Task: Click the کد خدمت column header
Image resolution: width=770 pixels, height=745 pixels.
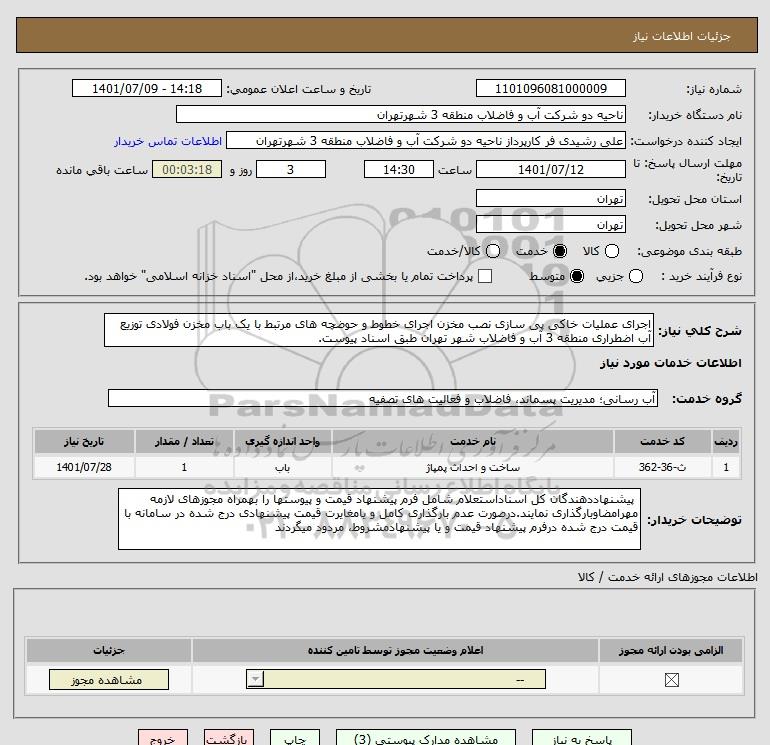Action: click(662, 441)
